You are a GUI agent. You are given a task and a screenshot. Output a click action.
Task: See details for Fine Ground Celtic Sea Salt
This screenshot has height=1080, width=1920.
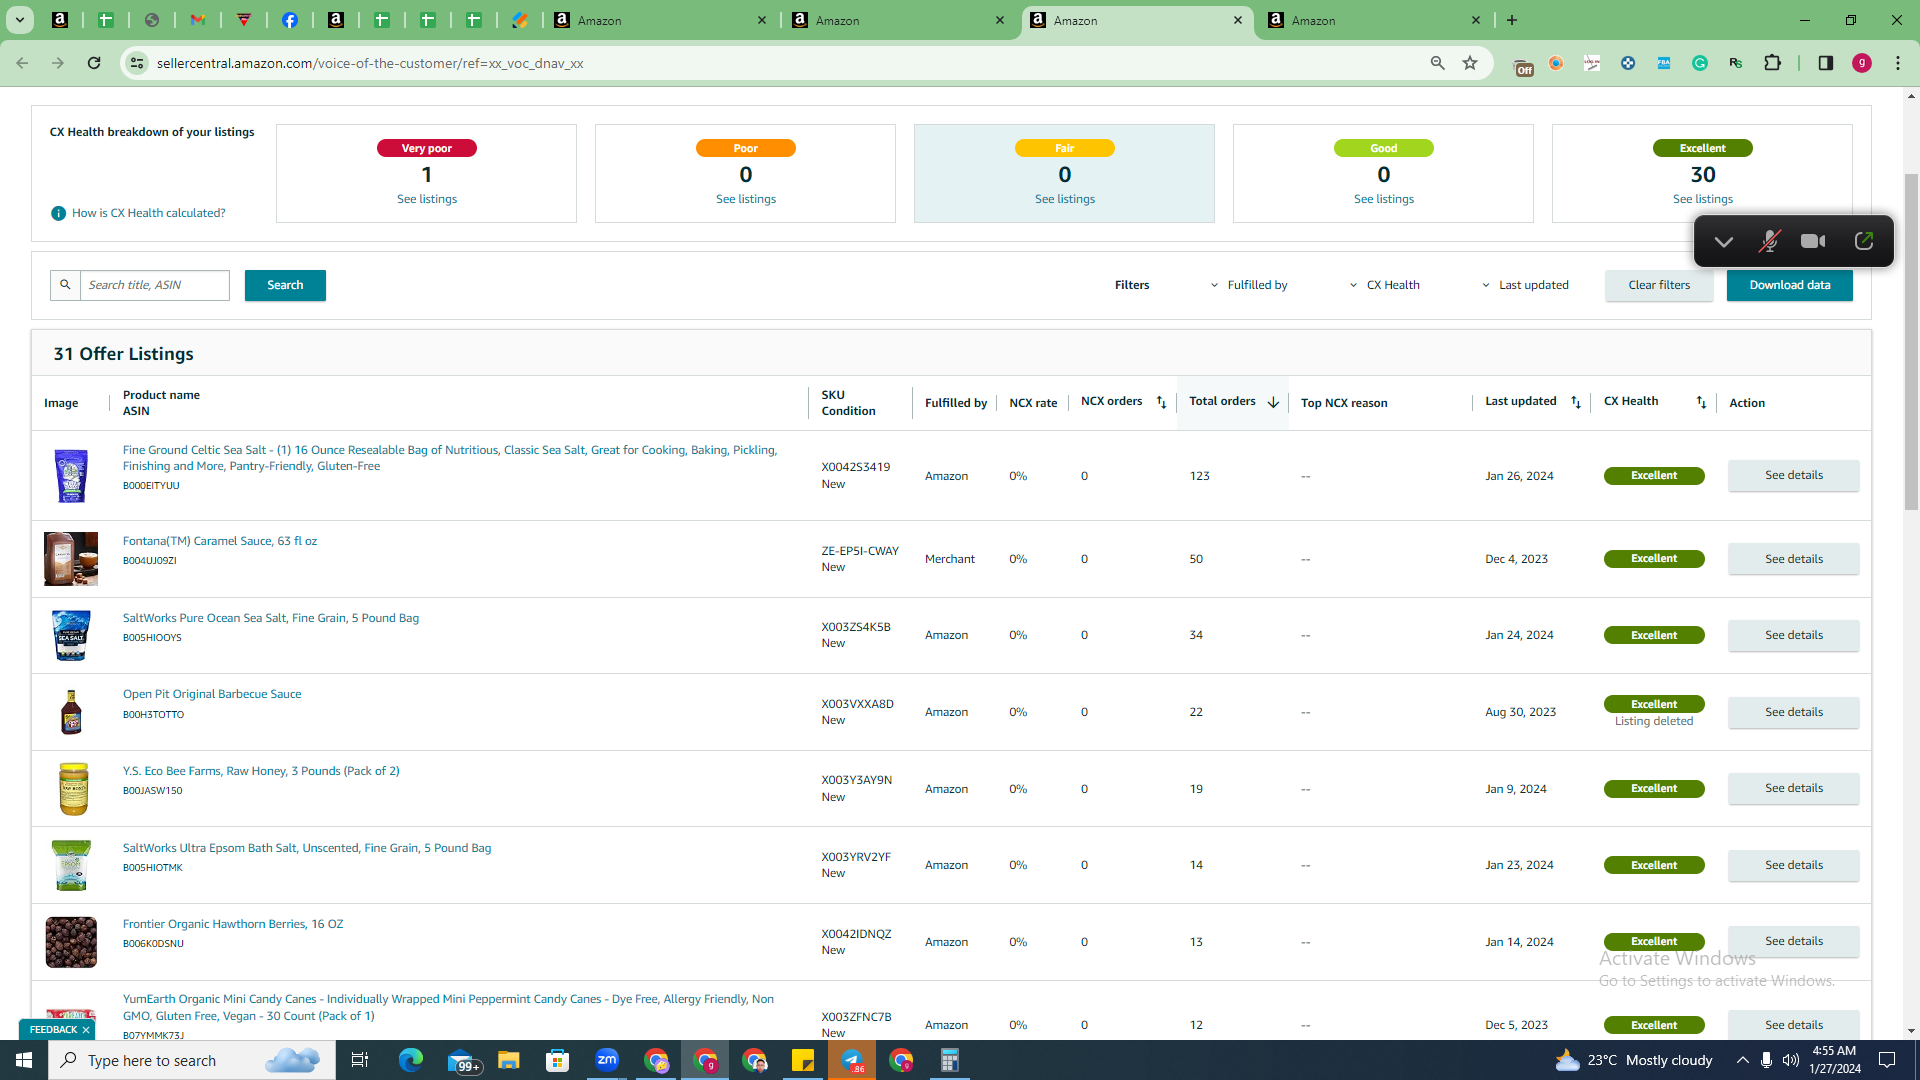pos(1794,475)
